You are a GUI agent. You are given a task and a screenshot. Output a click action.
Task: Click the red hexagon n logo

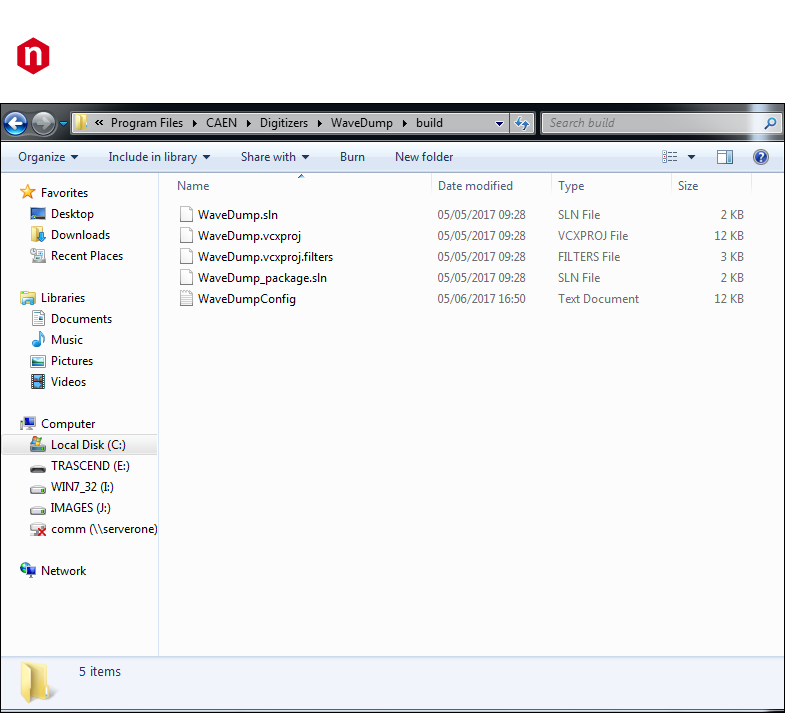pyautogui.click(x=33, y=56)
